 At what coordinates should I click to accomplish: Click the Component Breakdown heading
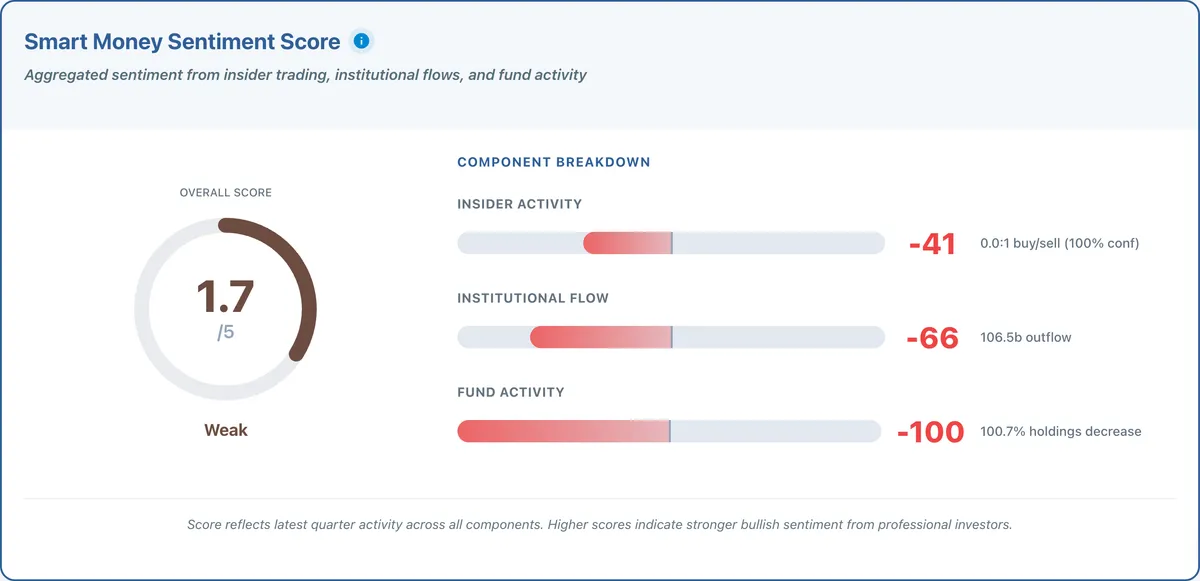554,162
